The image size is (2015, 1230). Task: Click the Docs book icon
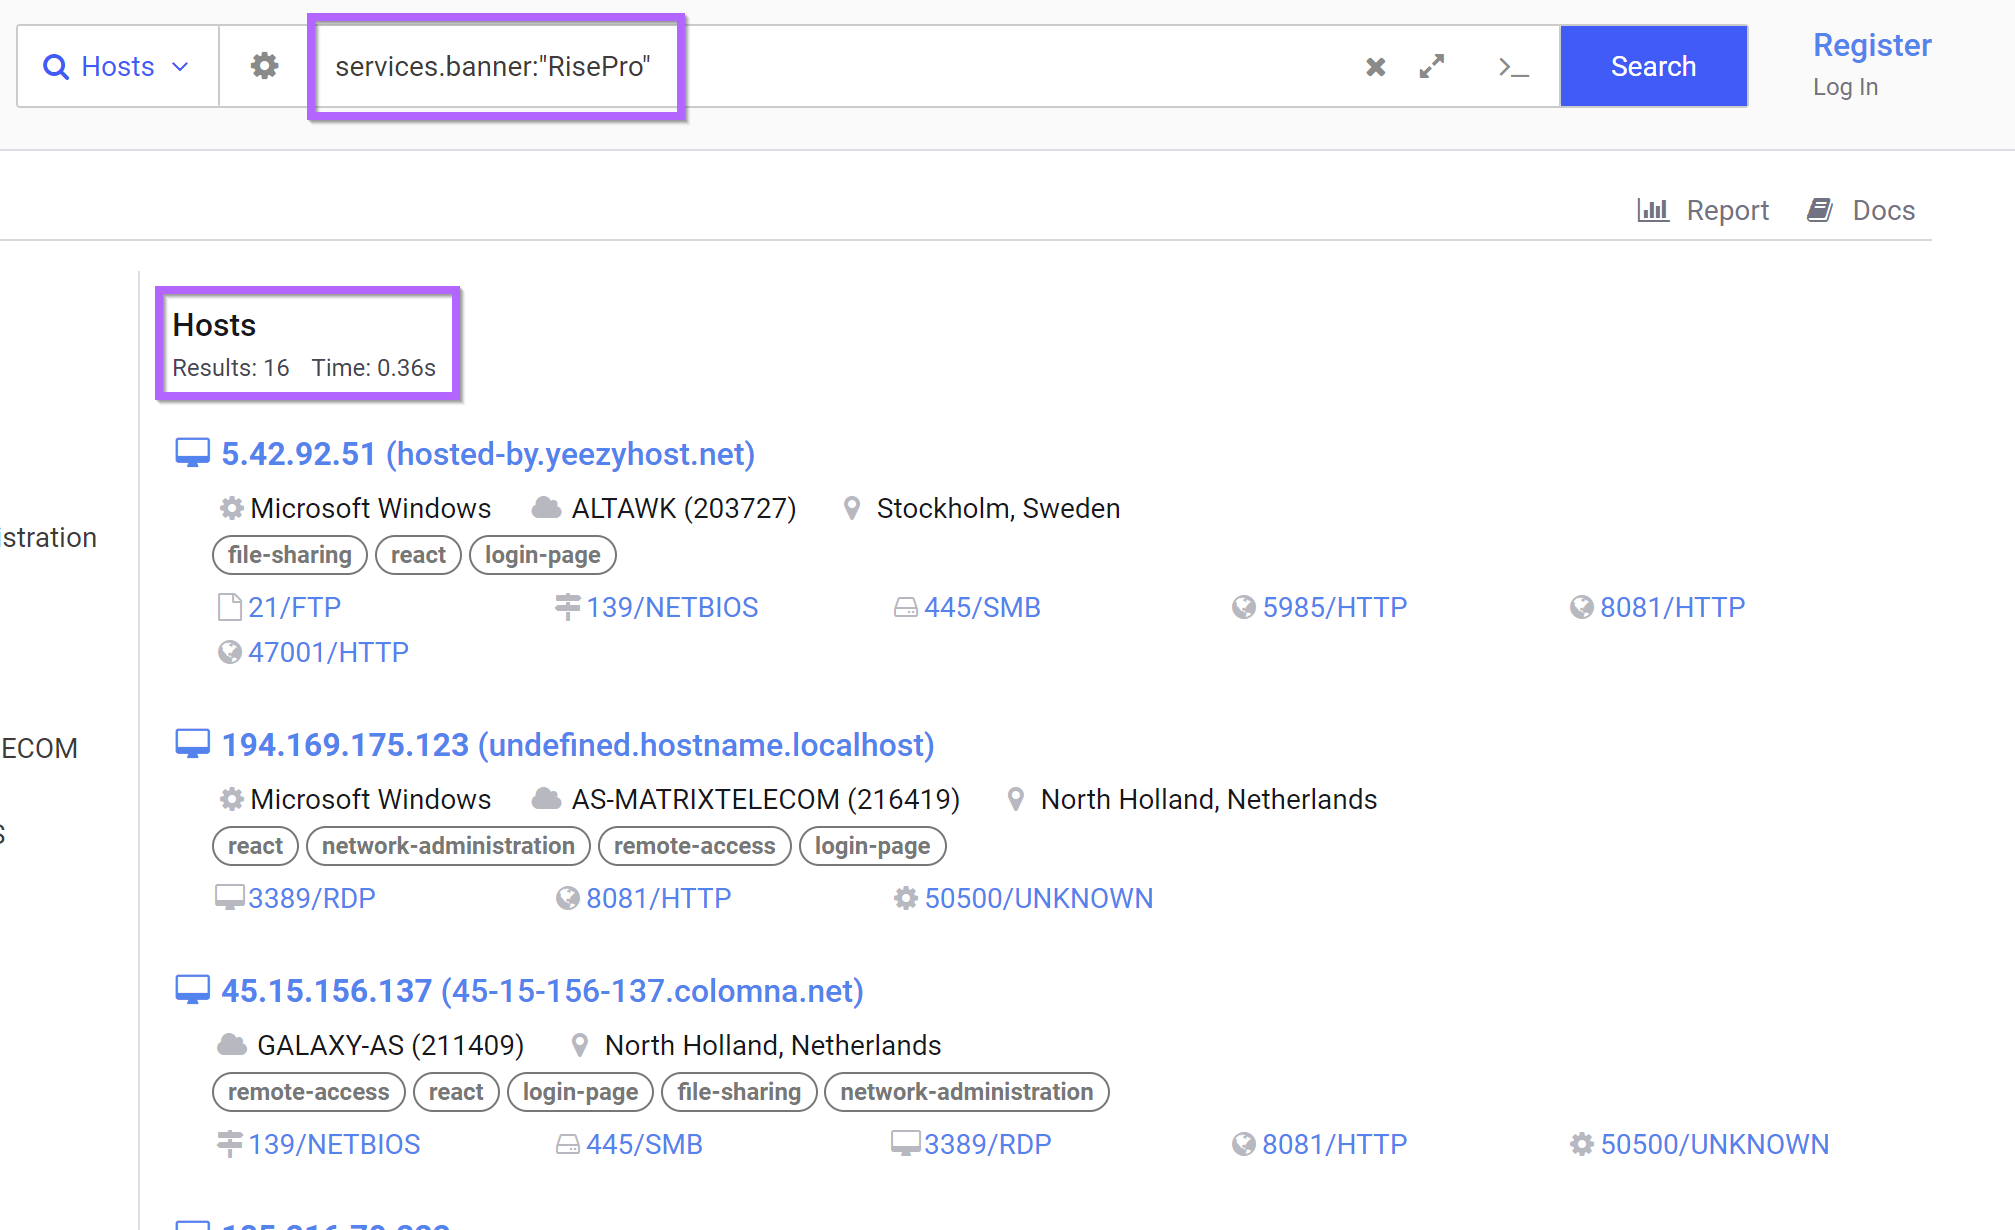1819,210
